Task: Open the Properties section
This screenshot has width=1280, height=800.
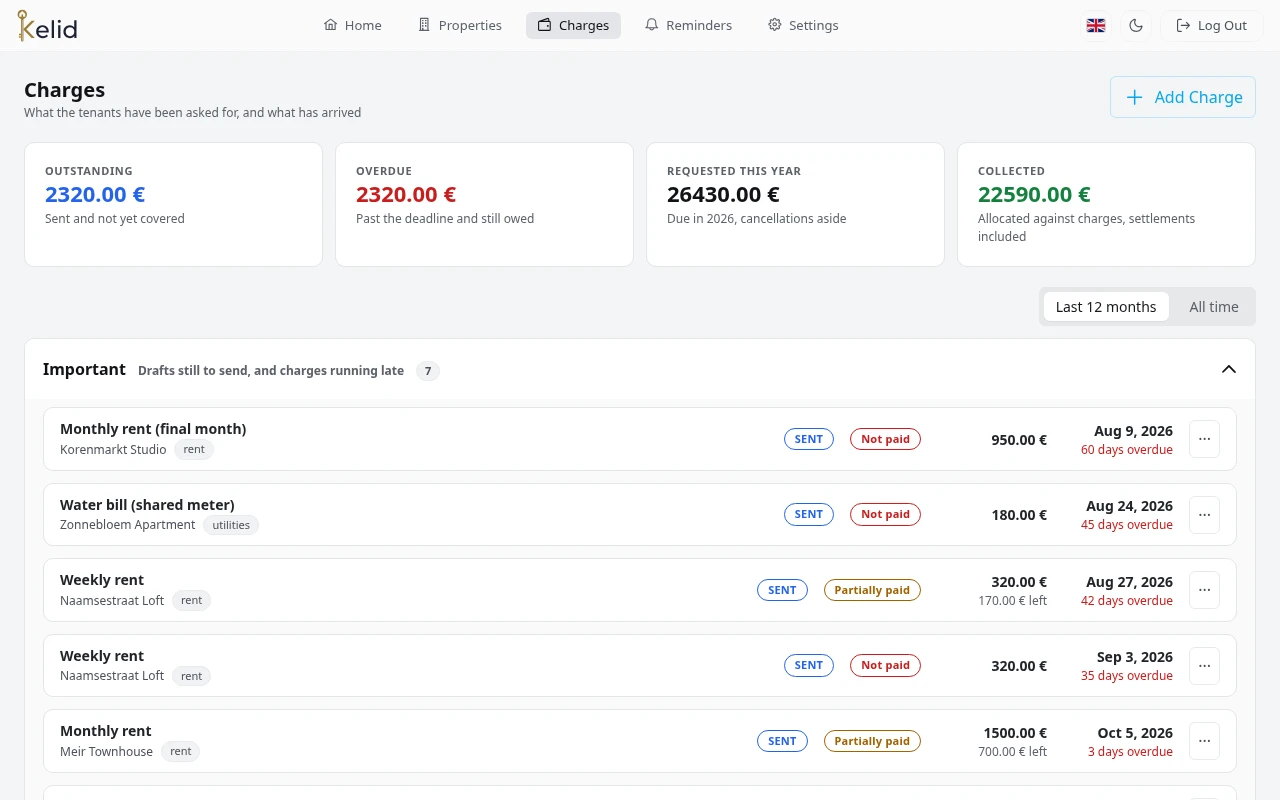Action: pos(460,25)
